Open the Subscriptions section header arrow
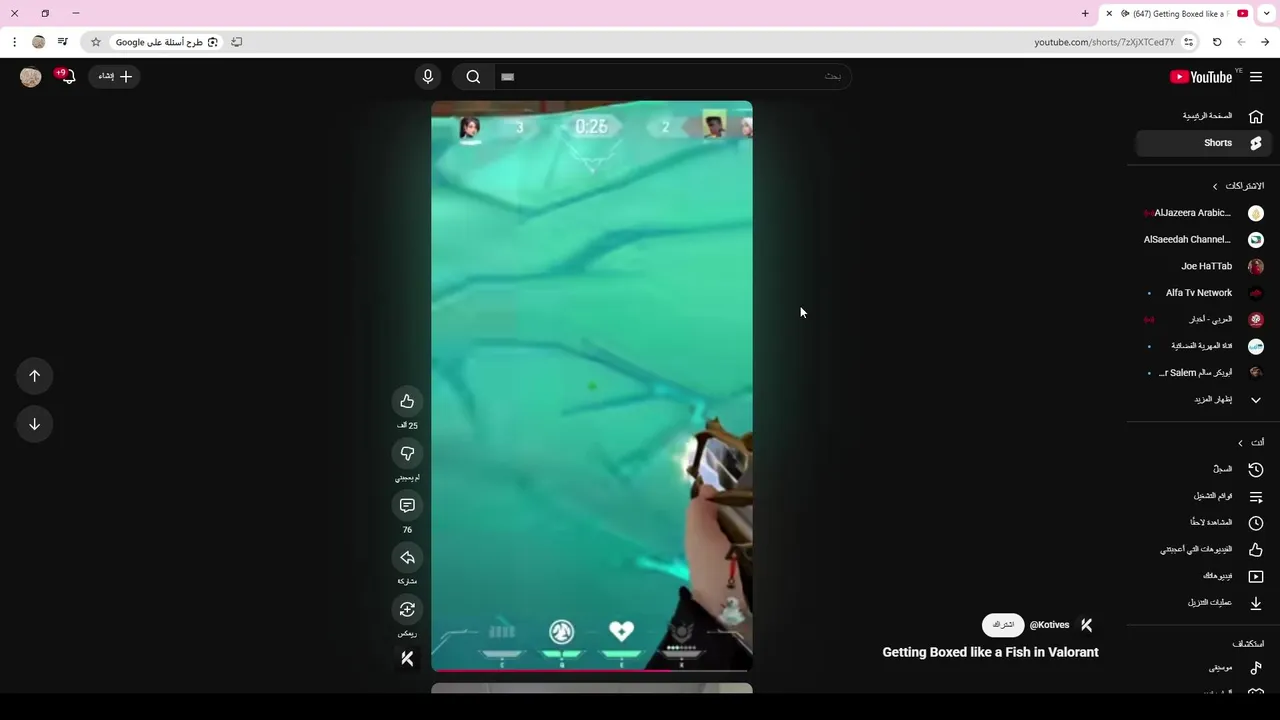The image size is (1280, 720). (1215, 186)
